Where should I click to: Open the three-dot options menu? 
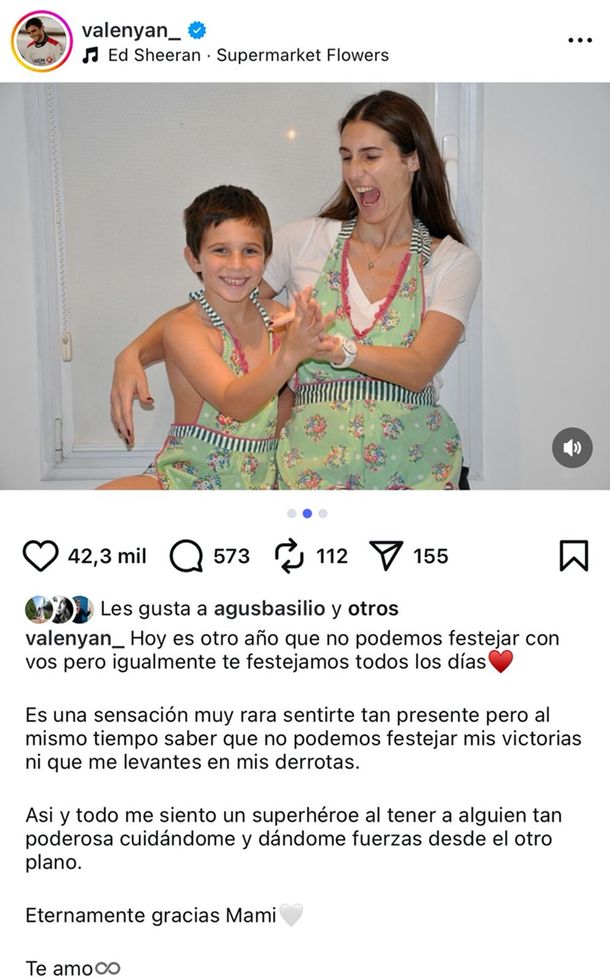point(580,41)
